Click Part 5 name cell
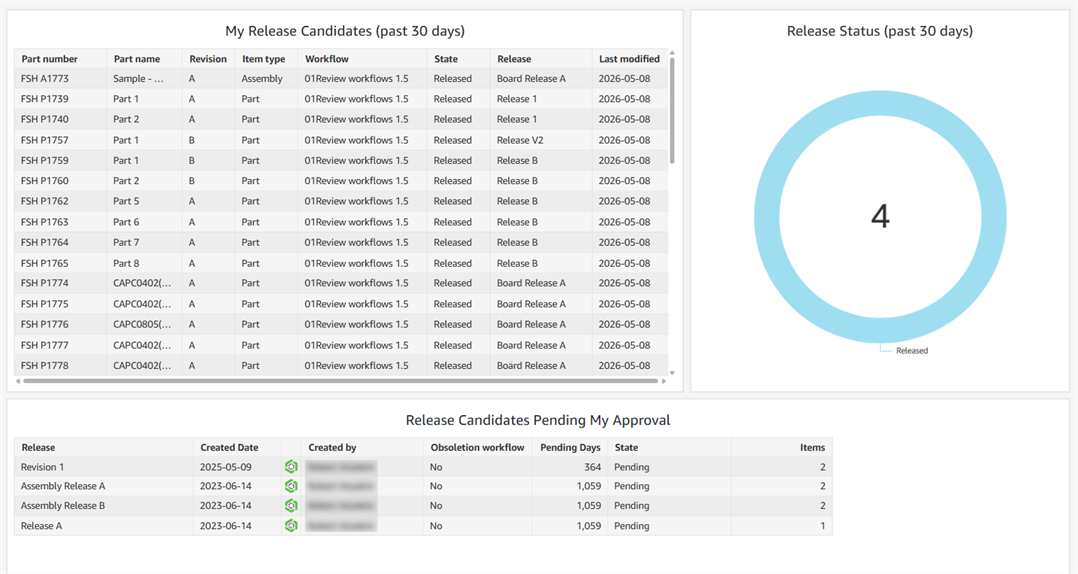The width and height of the screenshot is (1078, 574). point(126,201)
